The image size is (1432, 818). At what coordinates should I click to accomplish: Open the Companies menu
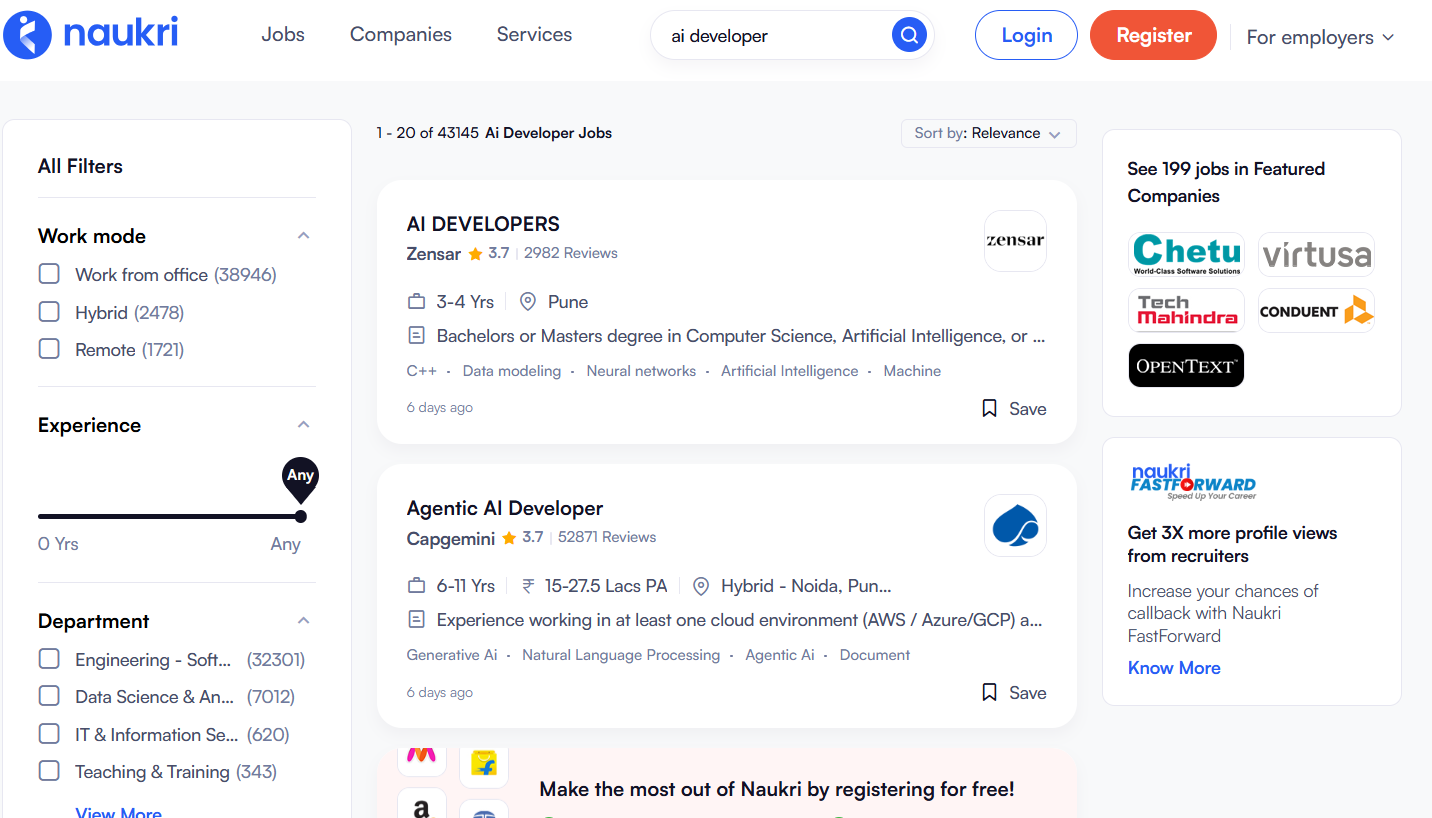click(400, 33)
